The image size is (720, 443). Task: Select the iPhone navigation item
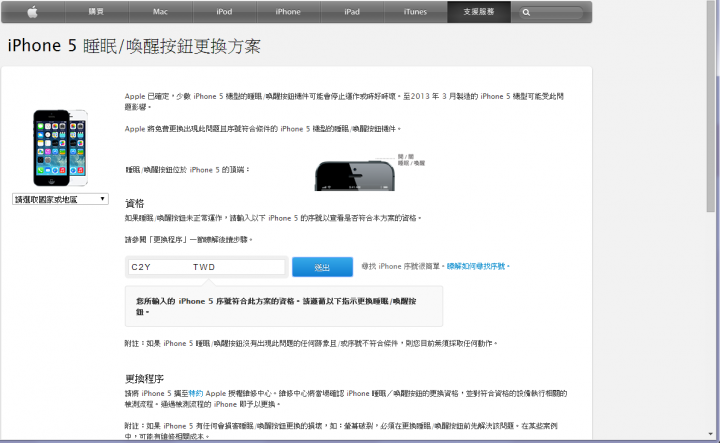[x=288, y=12]
